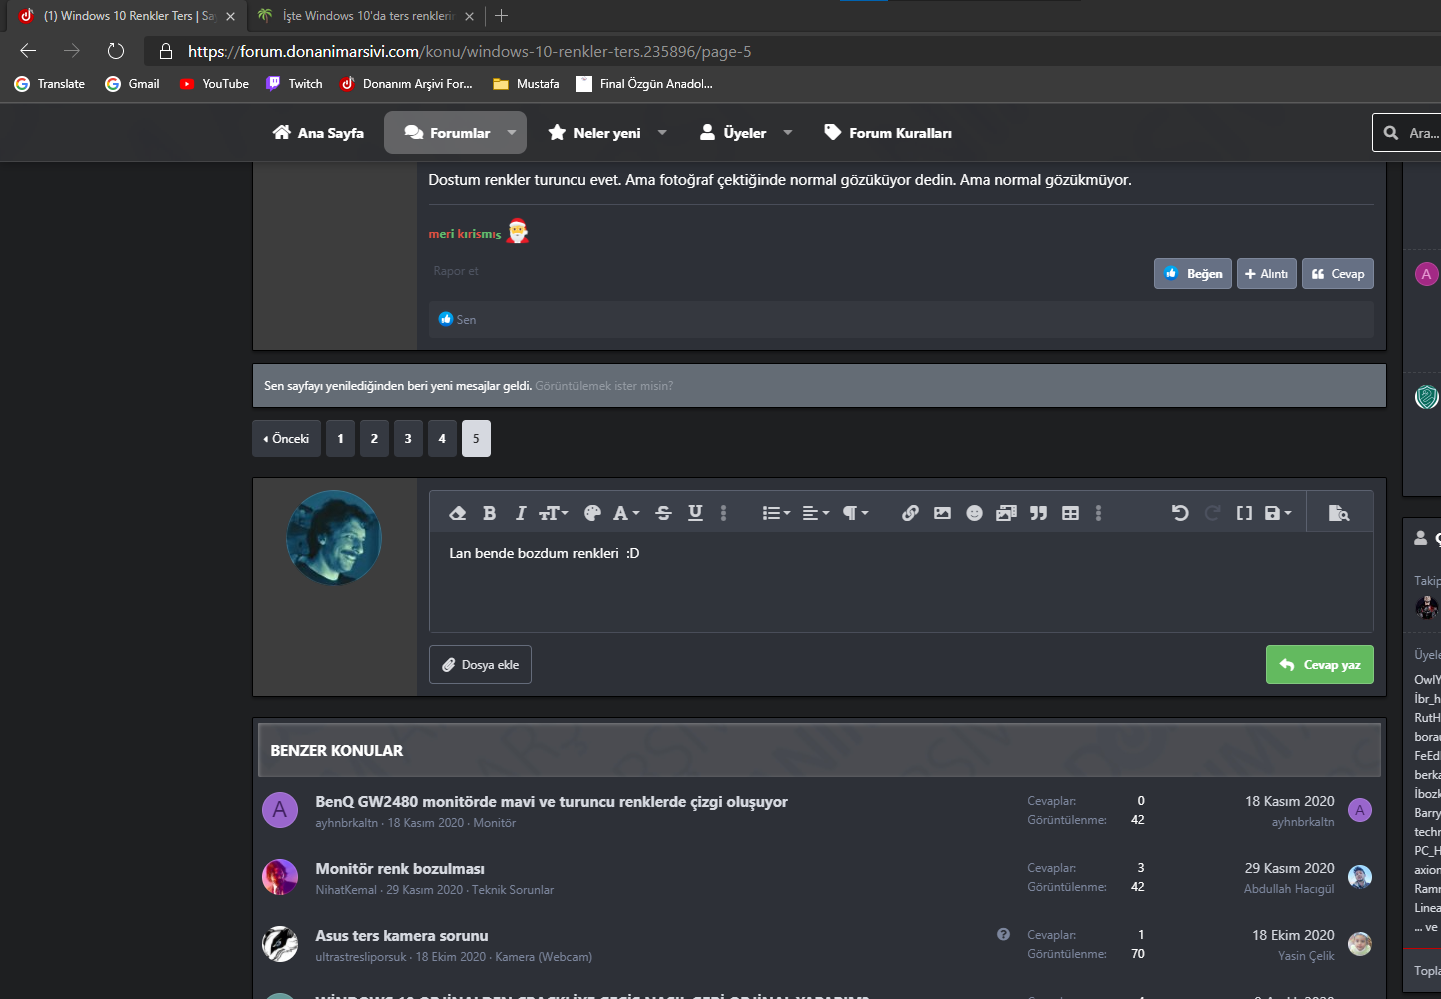Insert an image in the reply
This screenshot has width=1441, height=999.
[942, 513]
